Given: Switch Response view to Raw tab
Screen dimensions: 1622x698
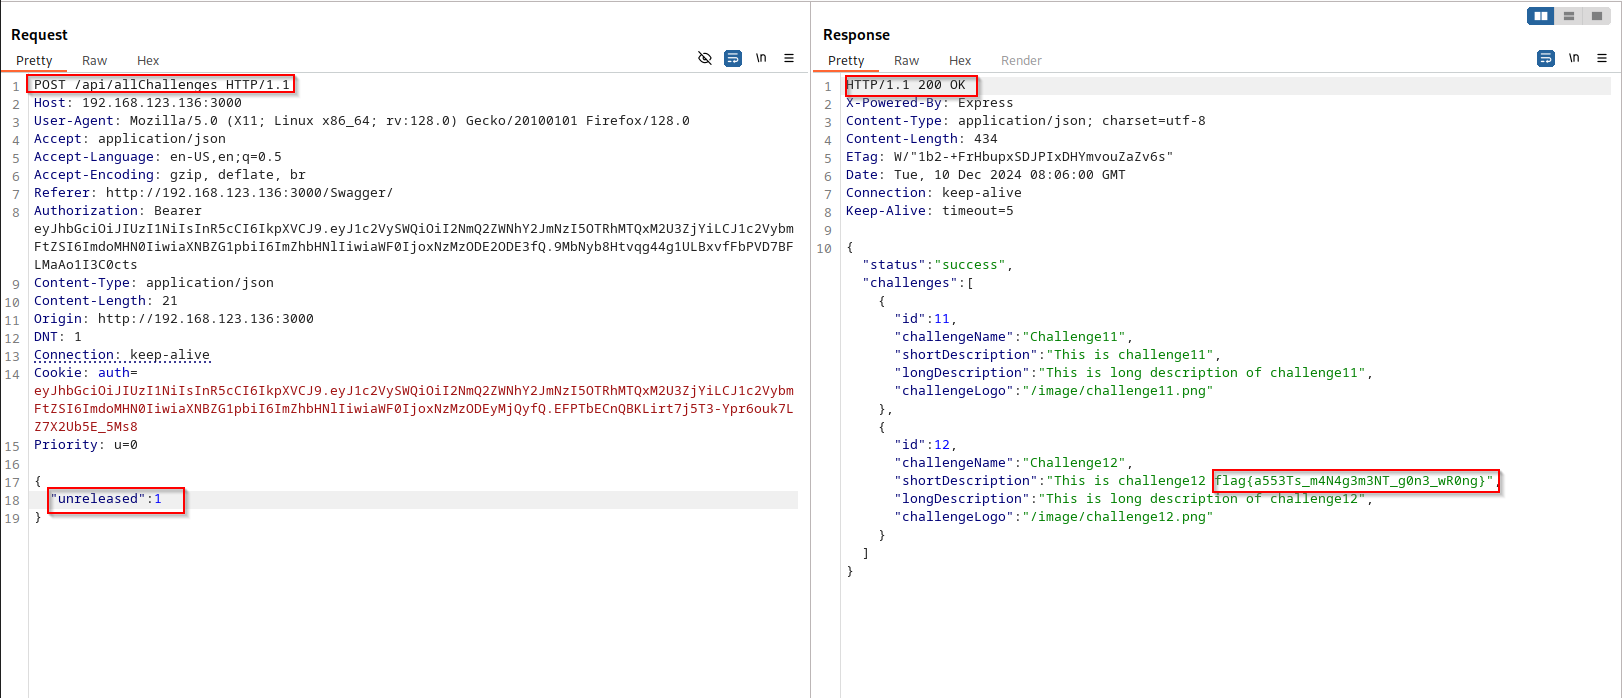Looking at the screenshot, I should point(907,61).
